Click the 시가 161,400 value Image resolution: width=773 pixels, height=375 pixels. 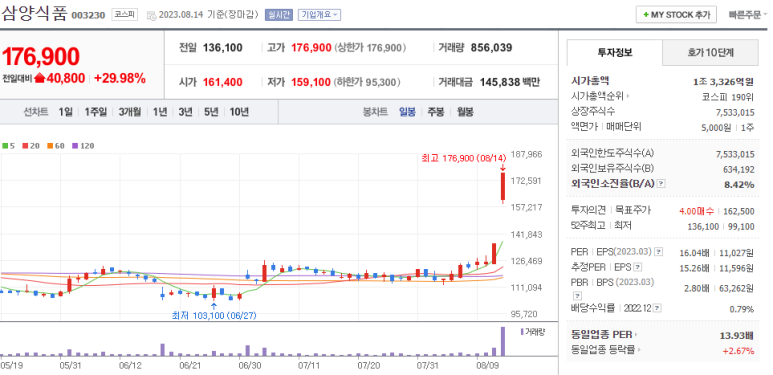pos(223,82)
